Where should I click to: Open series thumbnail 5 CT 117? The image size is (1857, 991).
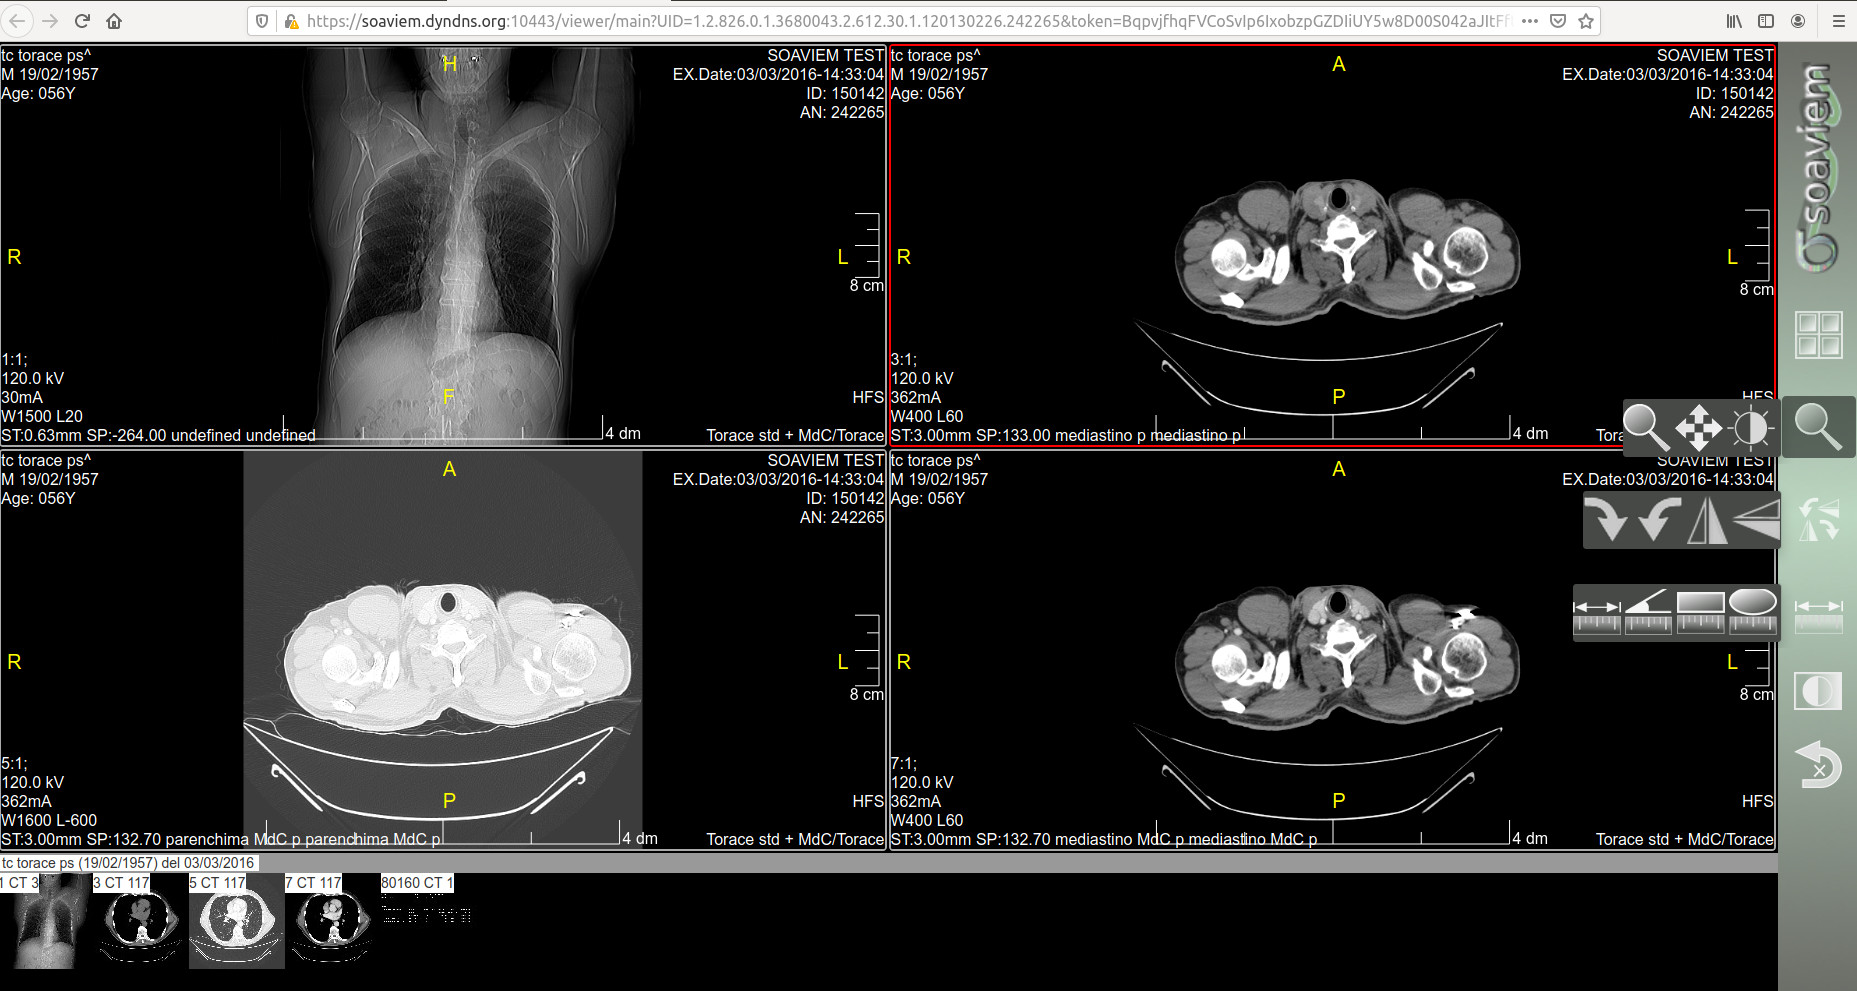tap(236, 921)
